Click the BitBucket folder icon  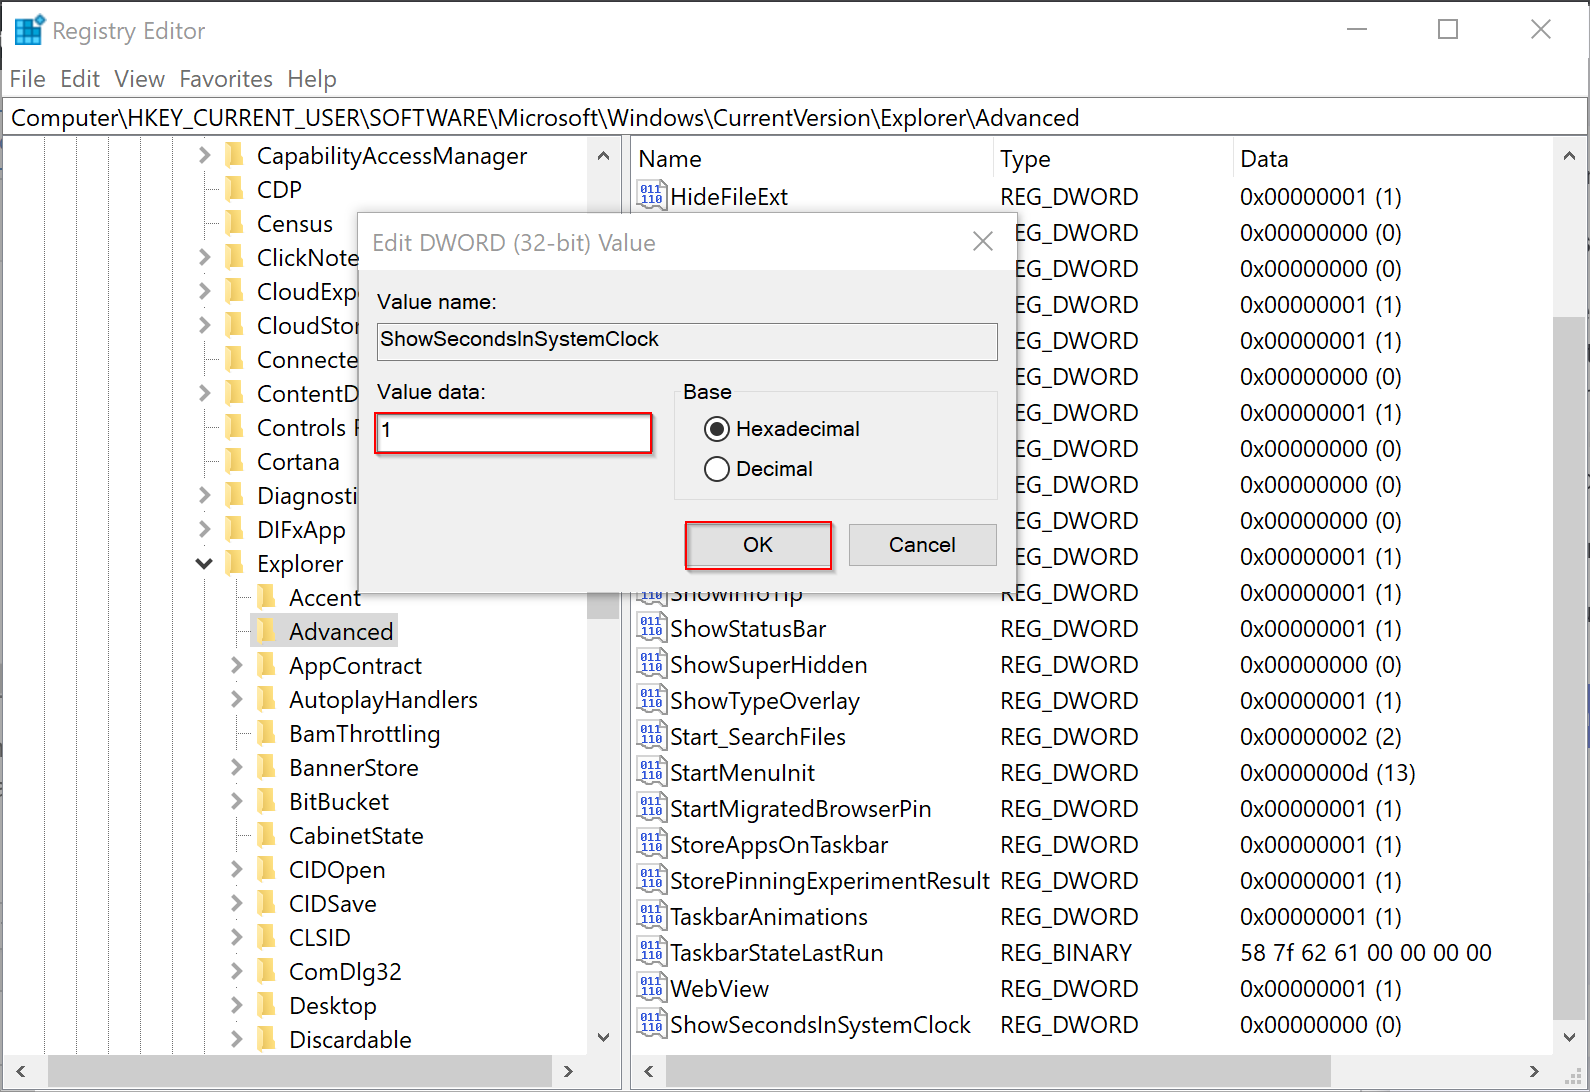click(x=267, y=801)
